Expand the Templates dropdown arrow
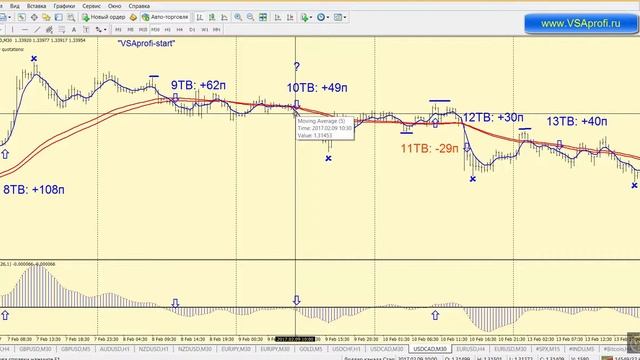 pyautogui.click(x=344, y=18)
